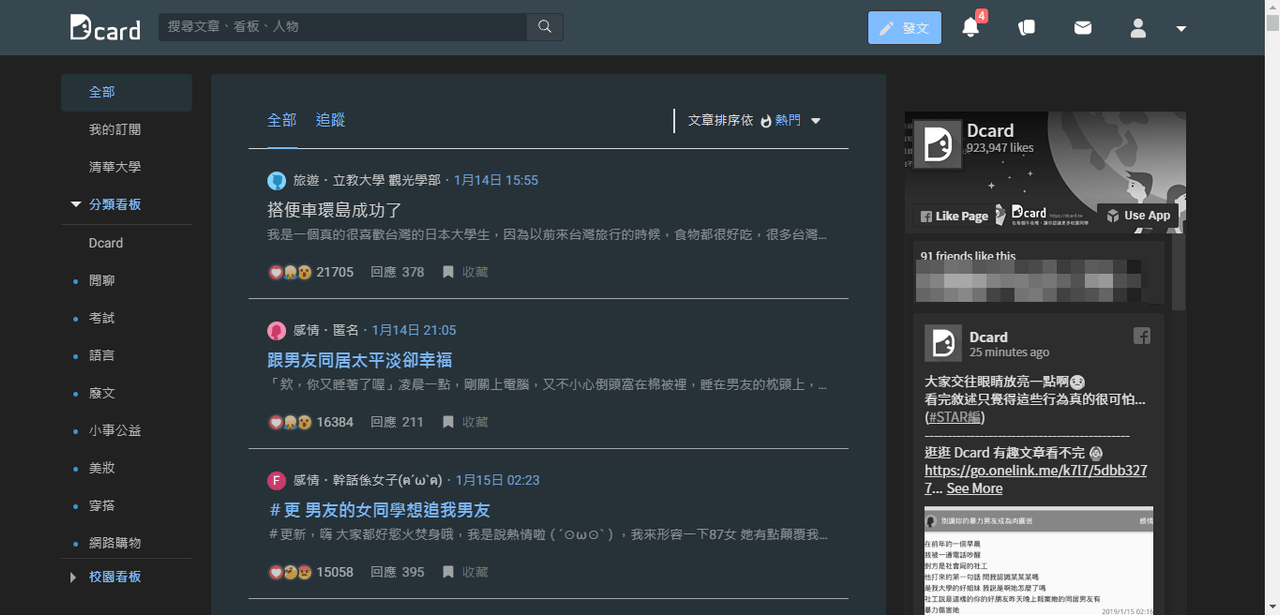Open Dcard page logo in Facebook widget
This screenshot has height=615, width=1280.
[x=939, y=146]
